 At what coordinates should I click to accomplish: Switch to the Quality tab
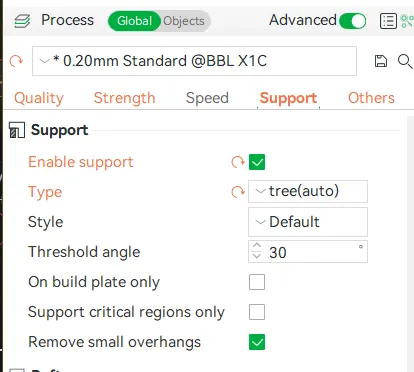coord(39,98)
